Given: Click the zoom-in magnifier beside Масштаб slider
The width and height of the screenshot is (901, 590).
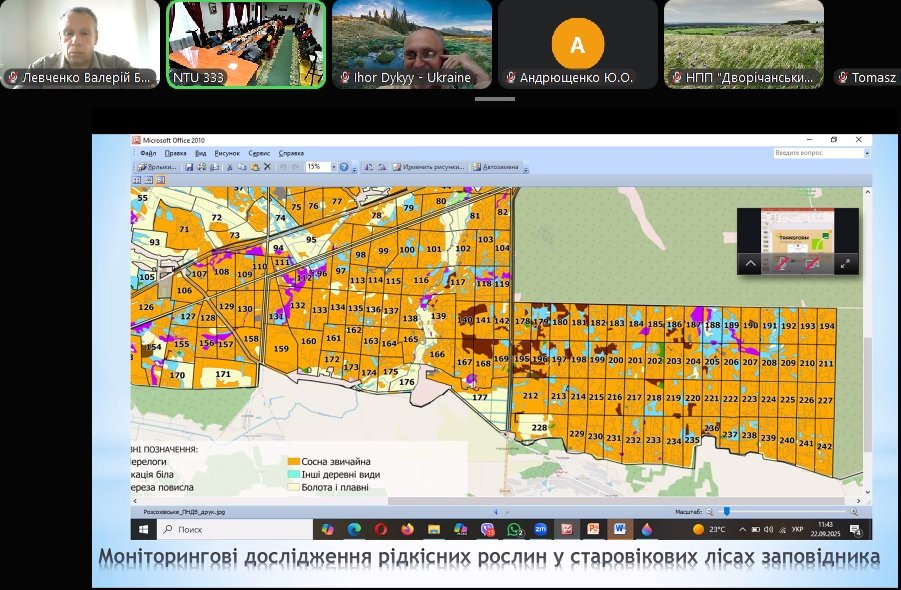Looking at the screenshot, I should pos(854,512).
